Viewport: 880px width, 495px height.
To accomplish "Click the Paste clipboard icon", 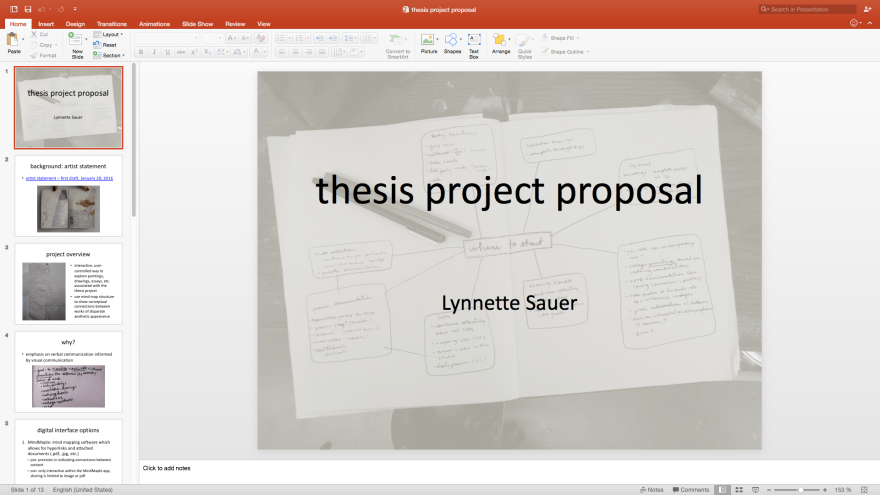I will tap(12, 39).
